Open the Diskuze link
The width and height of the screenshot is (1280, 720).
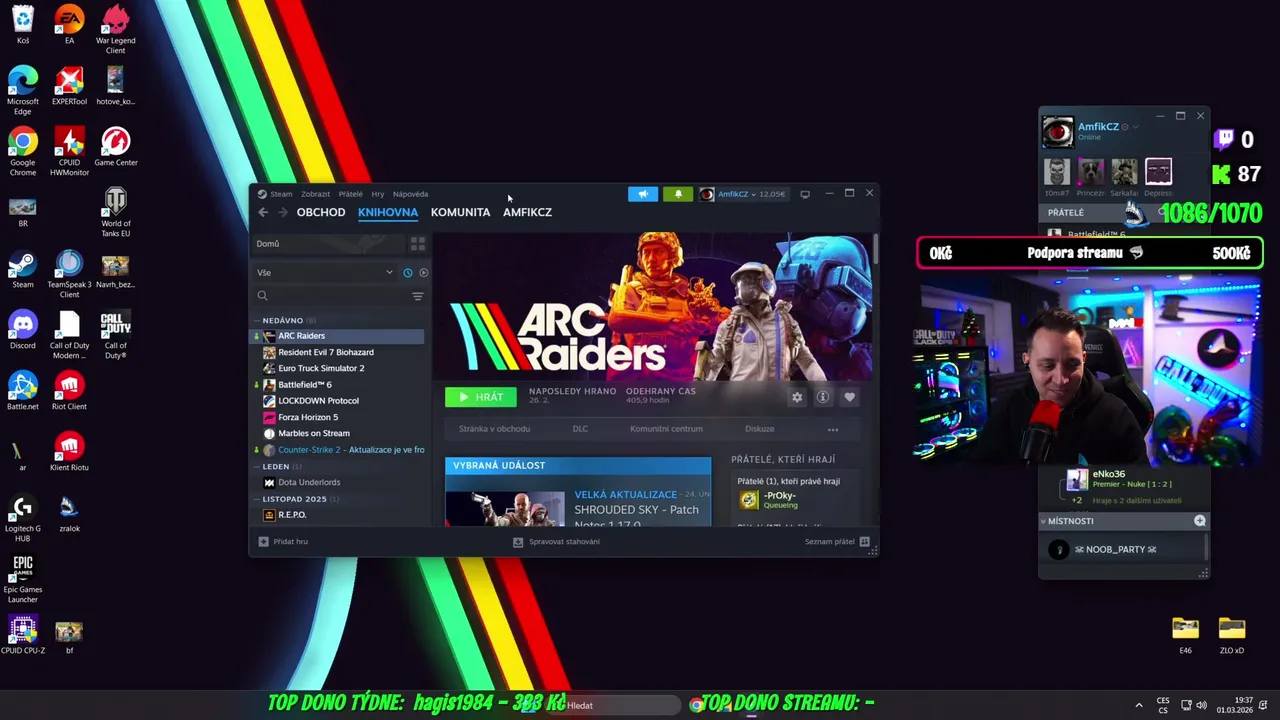(x=760, y=429)
